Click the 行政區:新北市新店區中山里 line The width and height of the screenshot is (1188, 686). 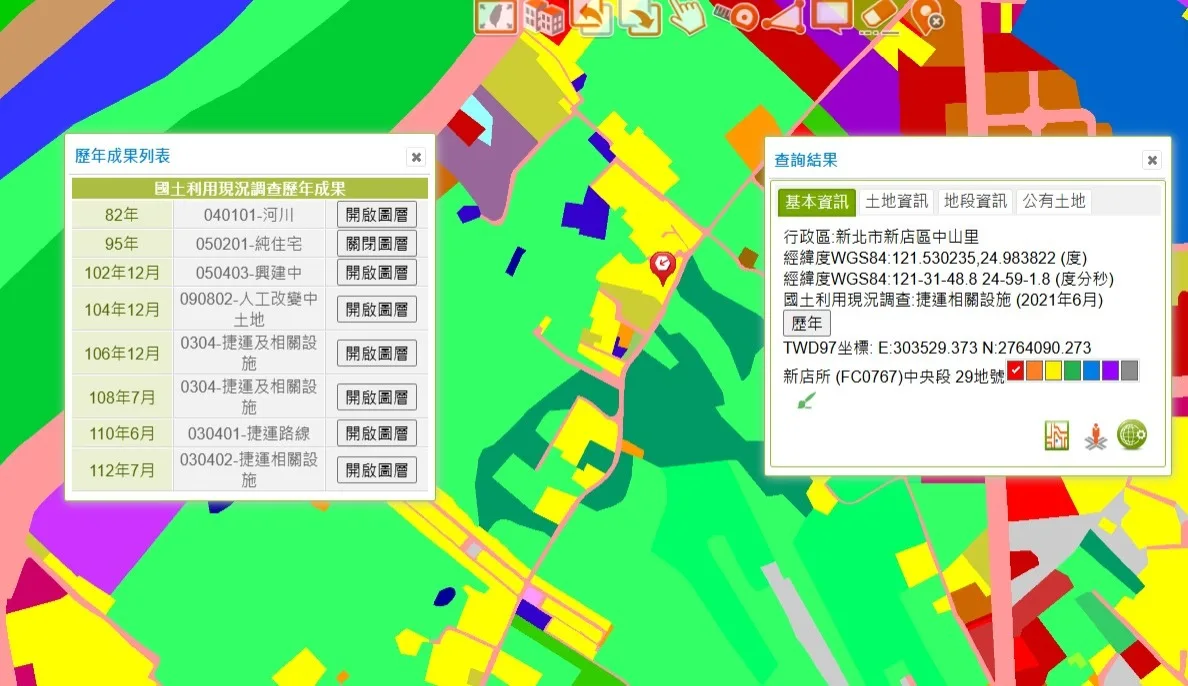881,236
